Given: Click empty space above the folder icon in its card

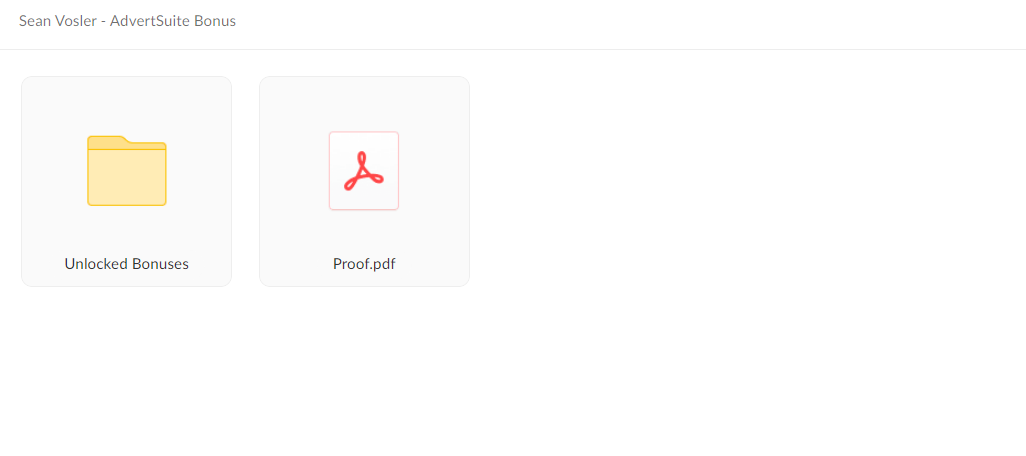Looking at the screenshot, I should coord(126,105).
